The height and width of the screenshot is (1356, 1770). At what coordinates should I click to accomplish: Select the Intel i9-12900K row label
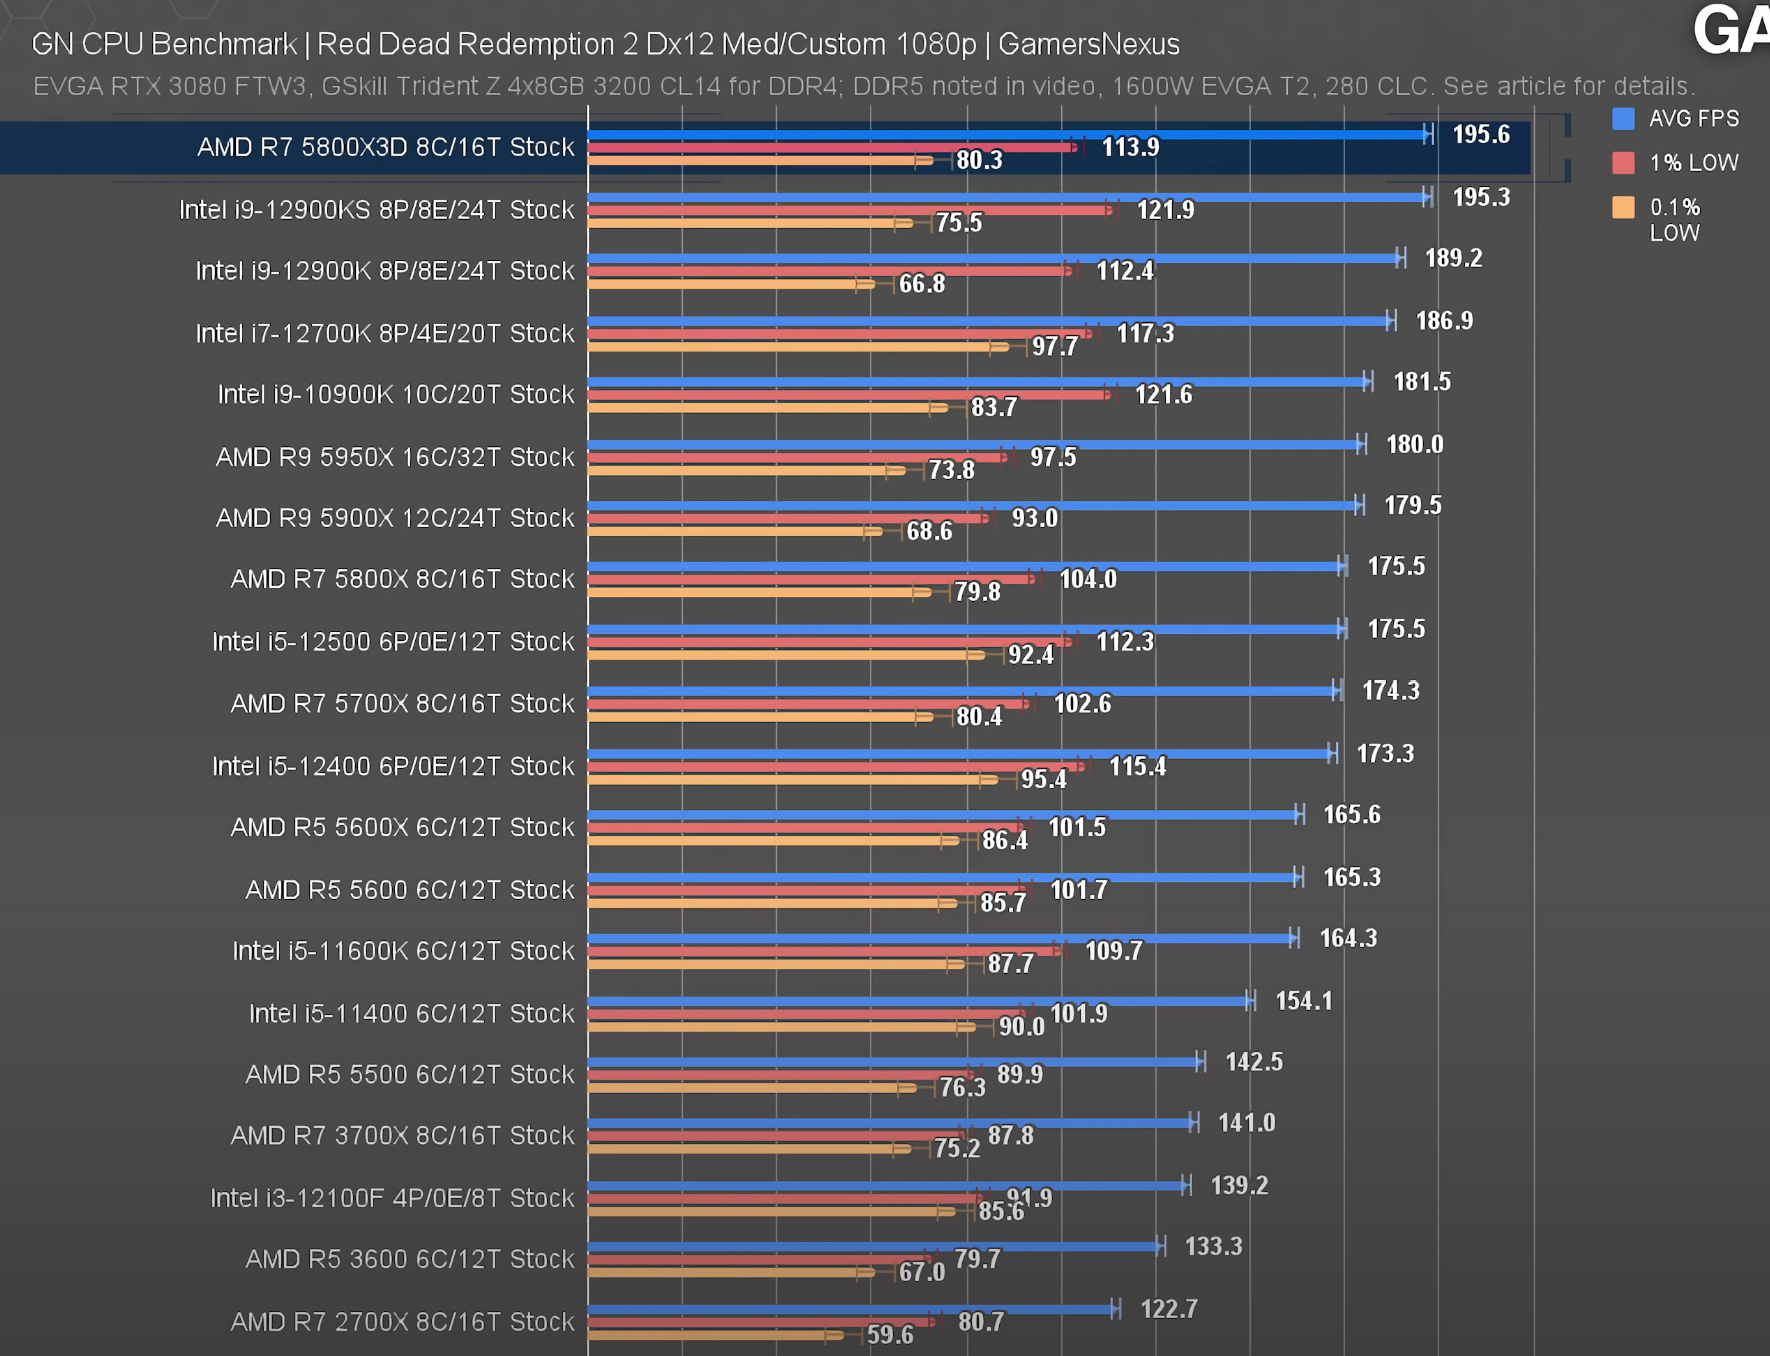tap(385, 271)
